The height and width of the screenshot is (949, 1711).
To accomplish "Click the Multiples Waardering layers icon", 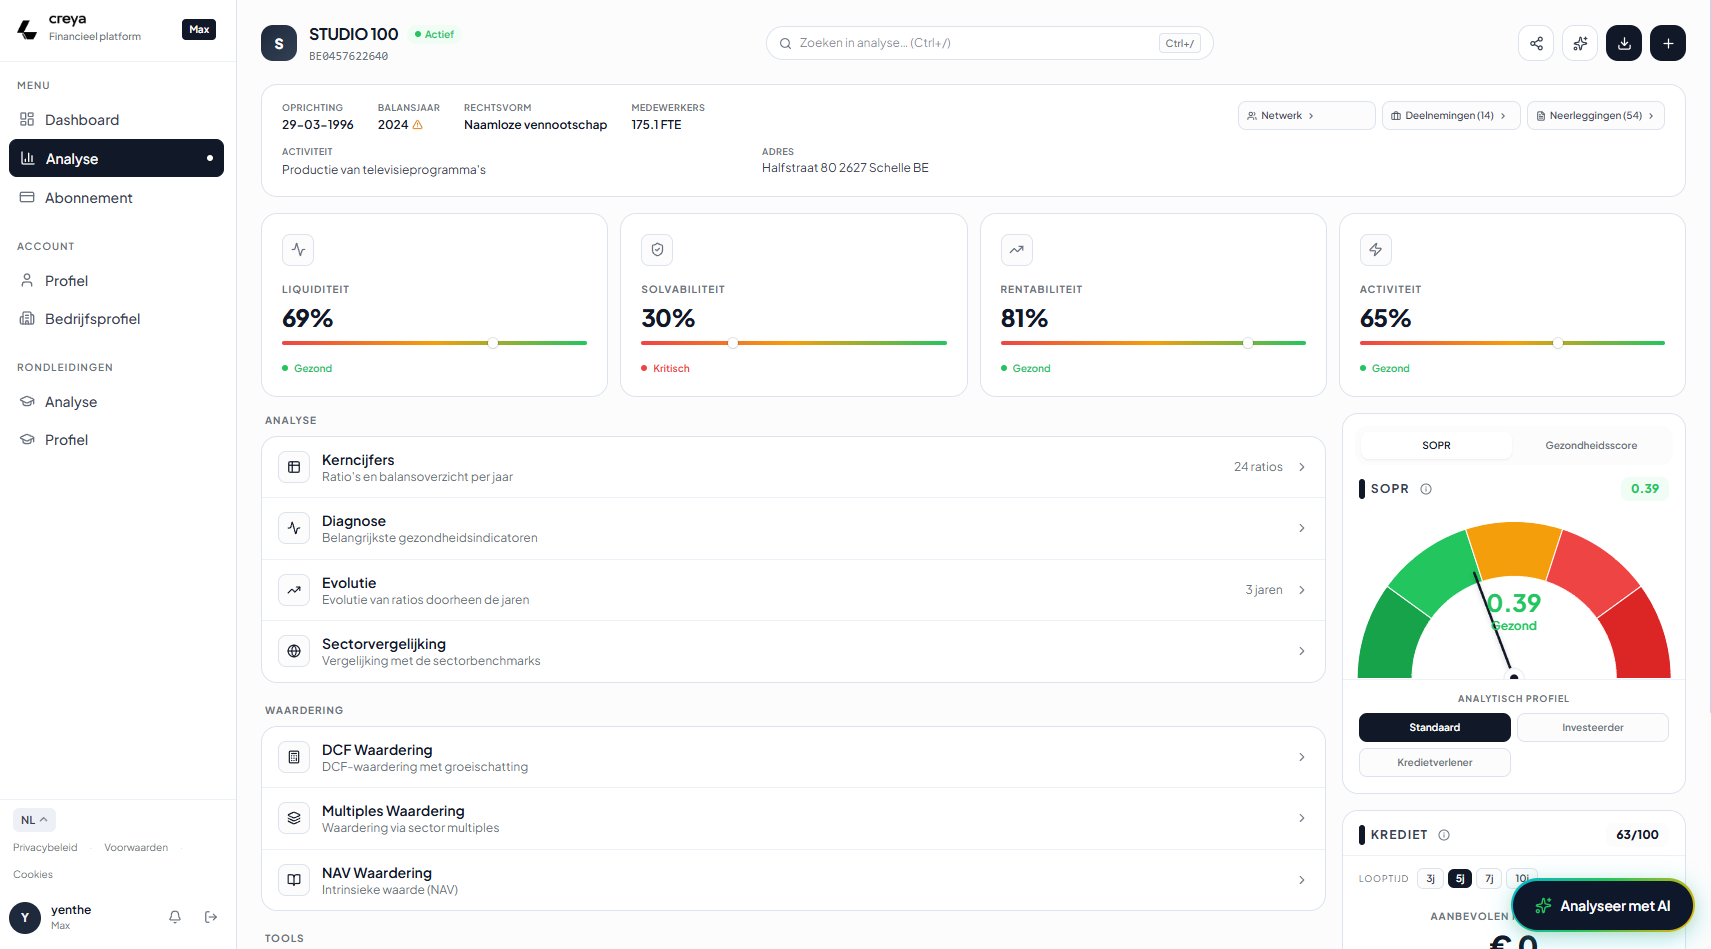I will coord(294,818).
